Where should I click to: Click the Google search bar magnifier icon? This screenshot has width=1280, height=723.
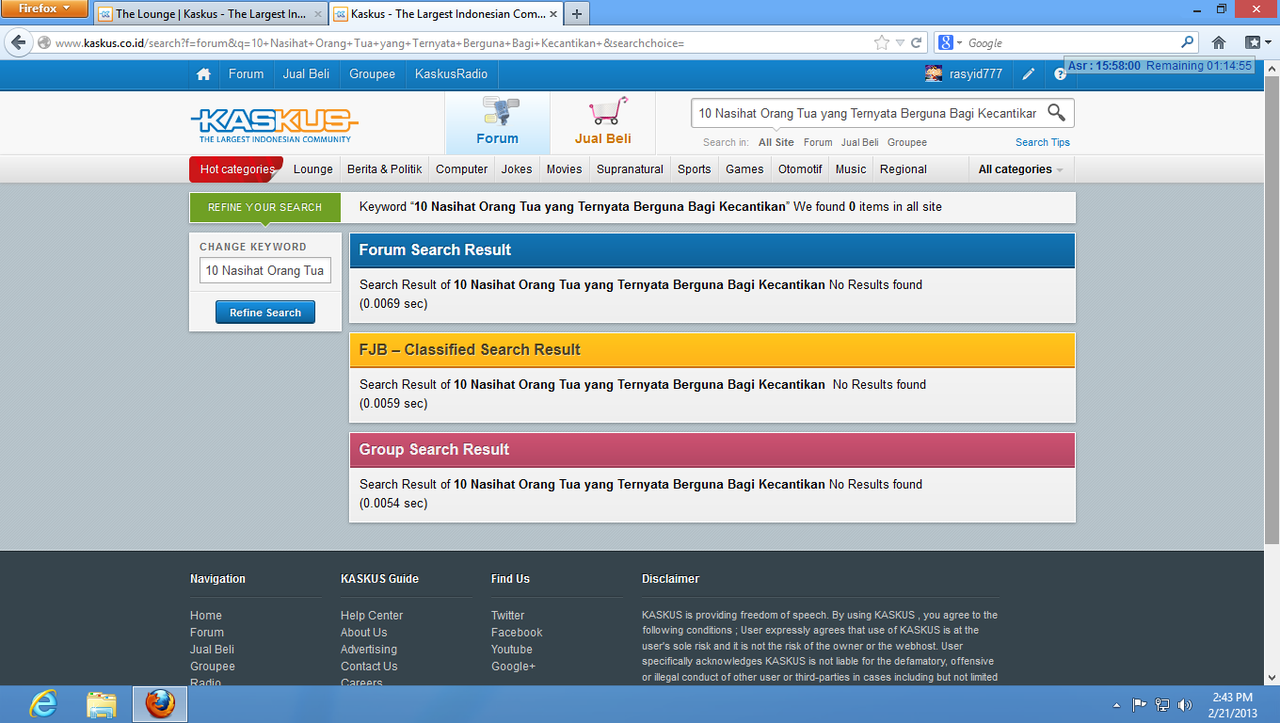click(x=1187, y=43)
